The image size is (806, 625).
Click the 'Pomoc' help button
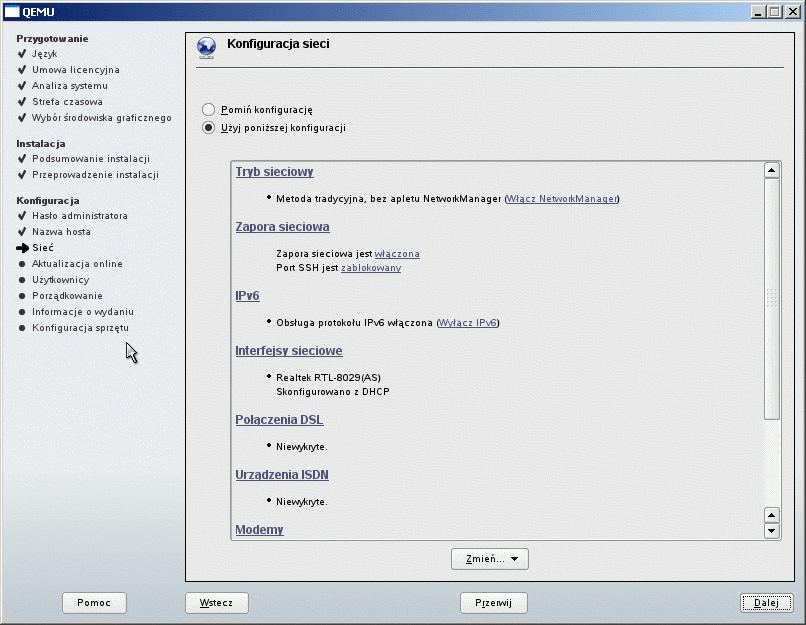click(93, 603)
